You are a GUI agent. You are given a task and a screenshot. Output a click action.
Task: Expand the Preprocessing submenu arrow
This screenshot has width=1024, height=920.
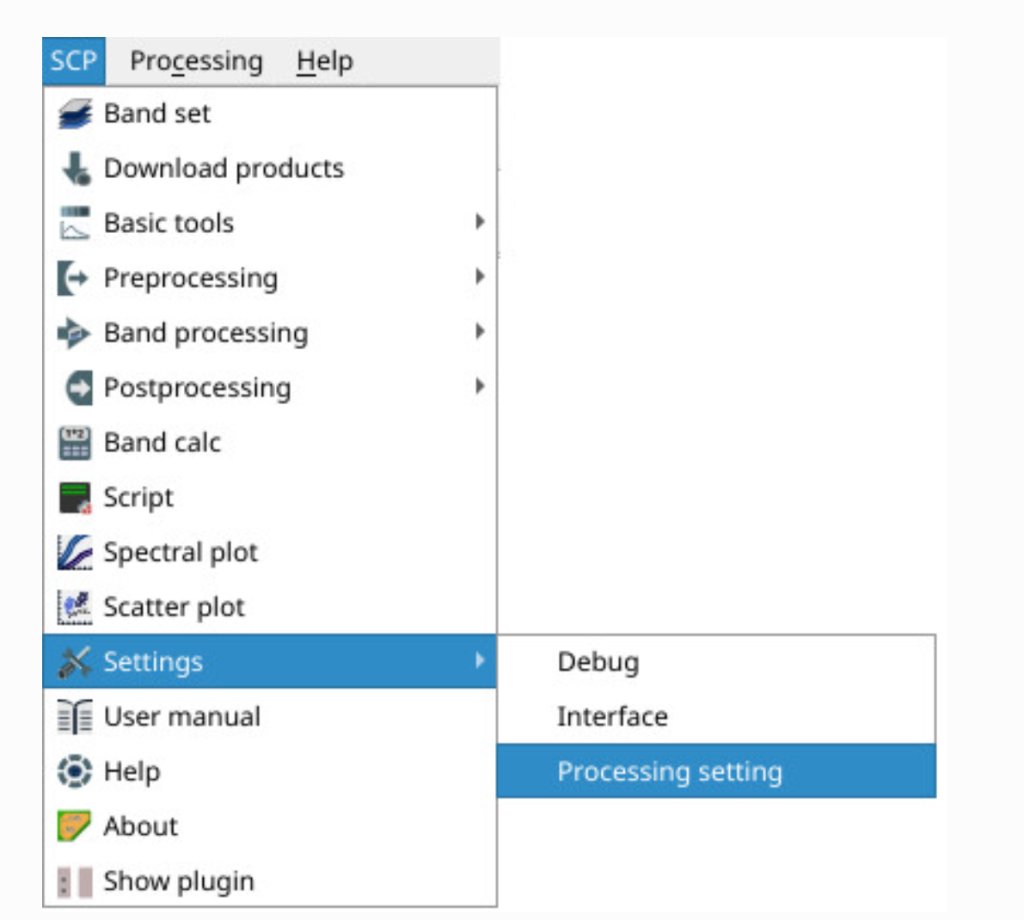point(480,277)
